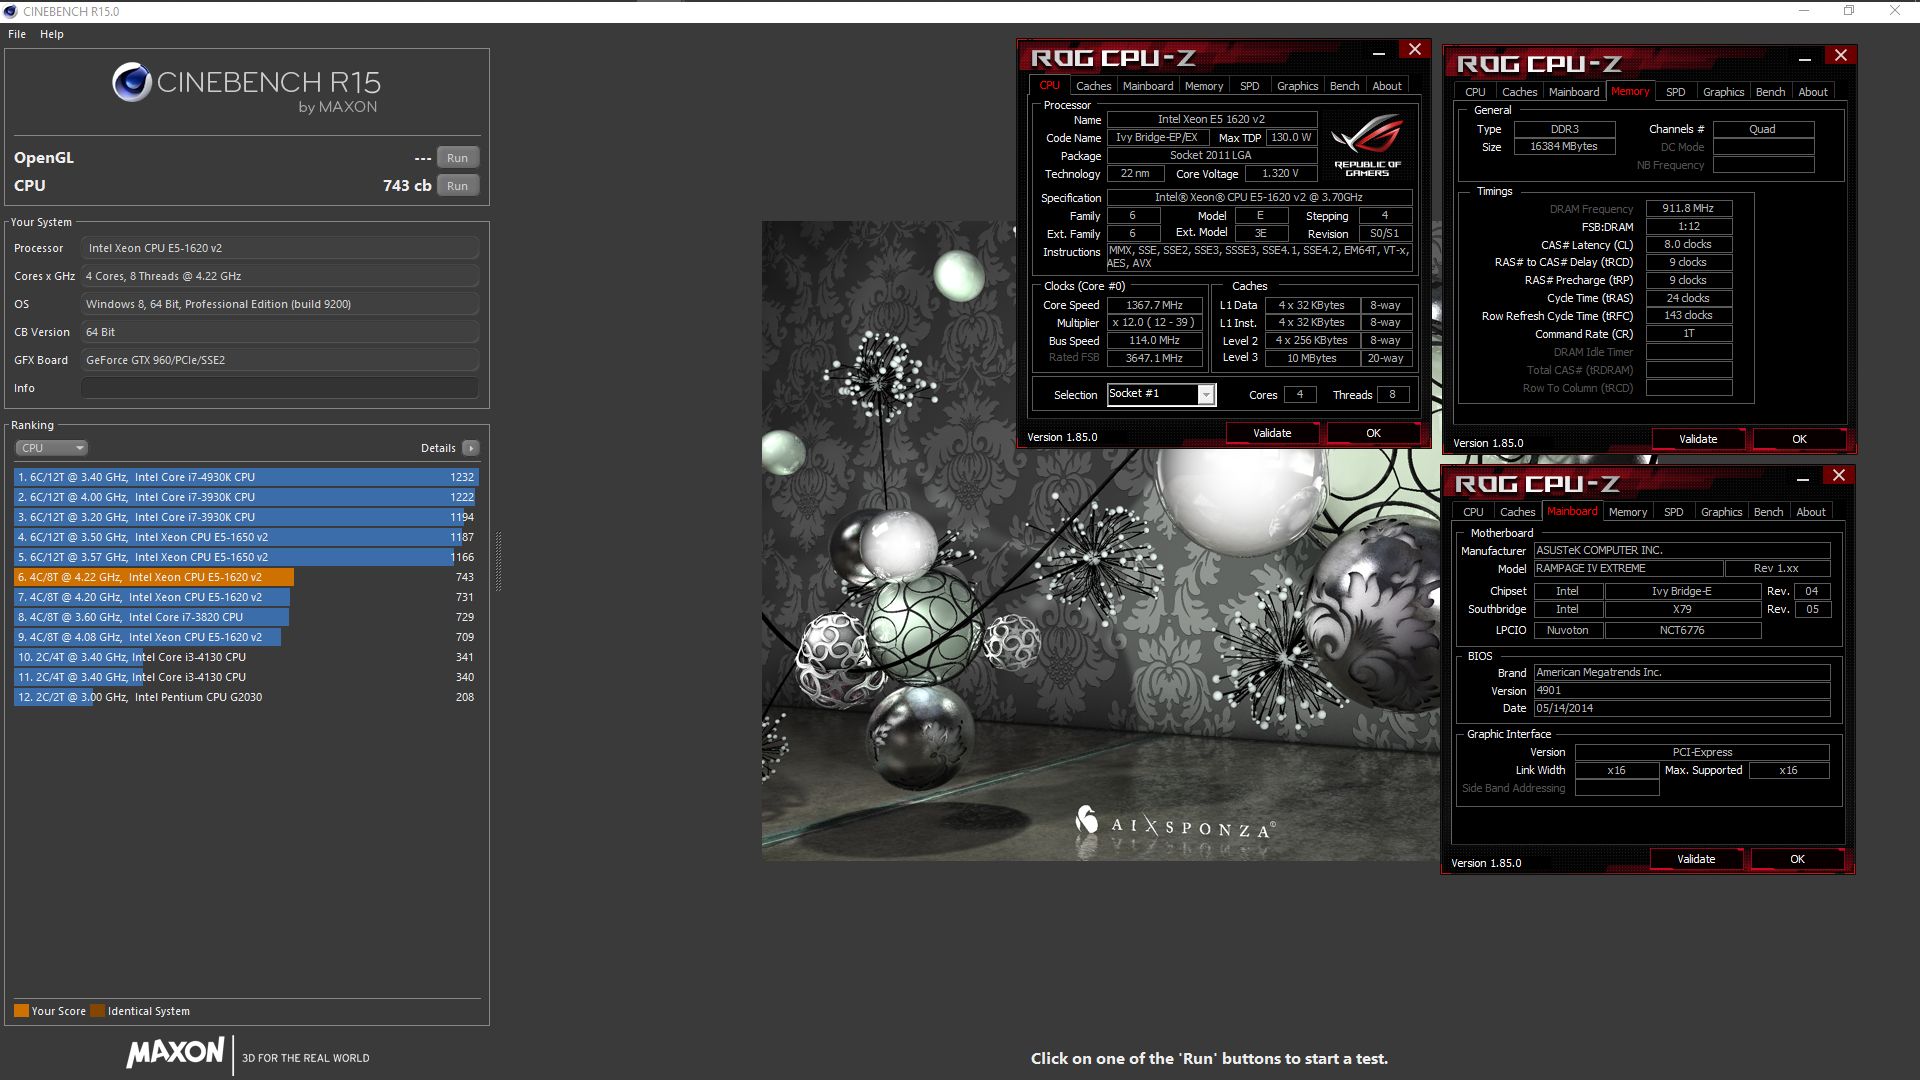1920x1080 pixels.
Task: Click Validate in CPU-Z Memory window
Action: click(1698, 439)
